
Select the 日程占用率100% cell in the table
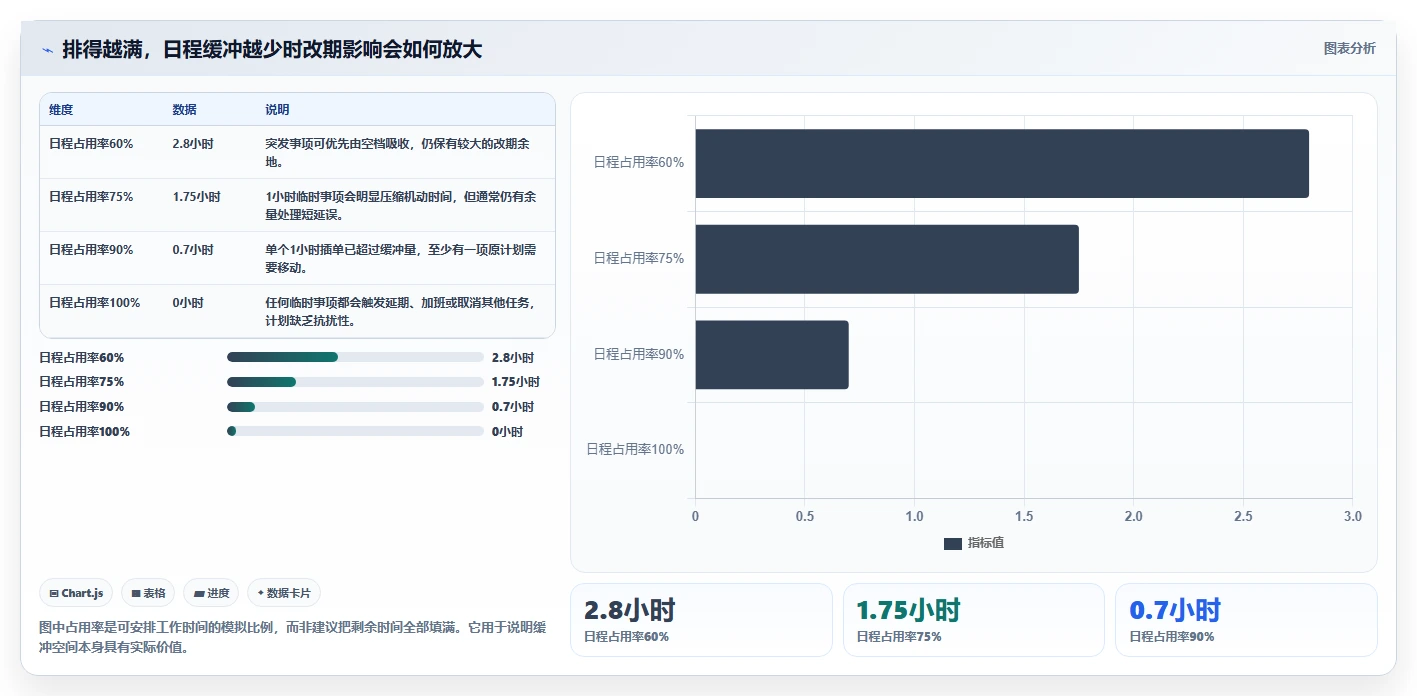tap(95, 303)
